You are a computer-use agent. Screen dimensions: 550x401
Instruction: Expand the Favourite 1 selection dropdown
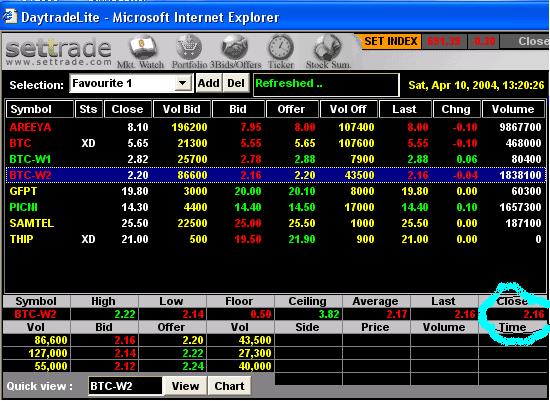coord(182,83)
